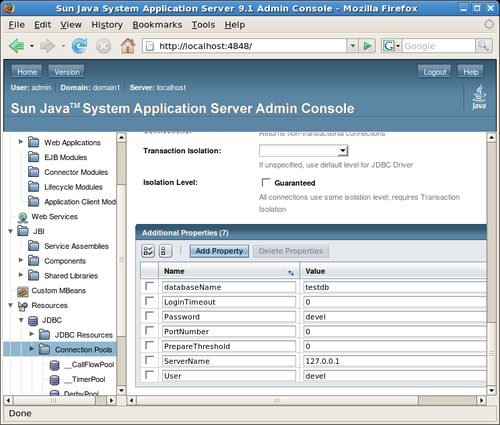This screenshot has height=425, width=500.
Task: Check the ServerName property row
Action: [149, 360]
